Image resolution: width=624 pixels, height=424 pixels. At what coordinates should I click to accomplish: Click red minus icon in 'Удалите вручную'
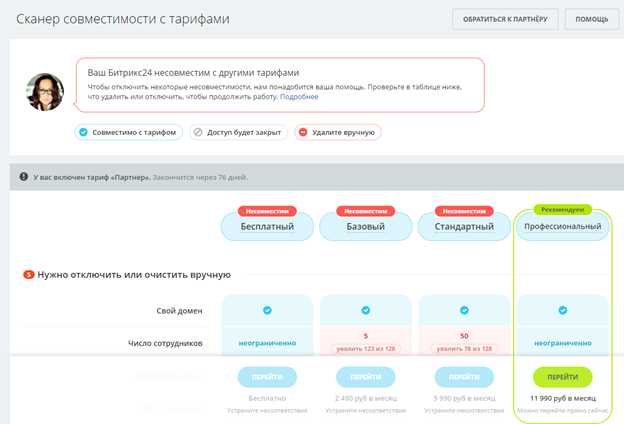pyautogui.click(x=303, y=132)
